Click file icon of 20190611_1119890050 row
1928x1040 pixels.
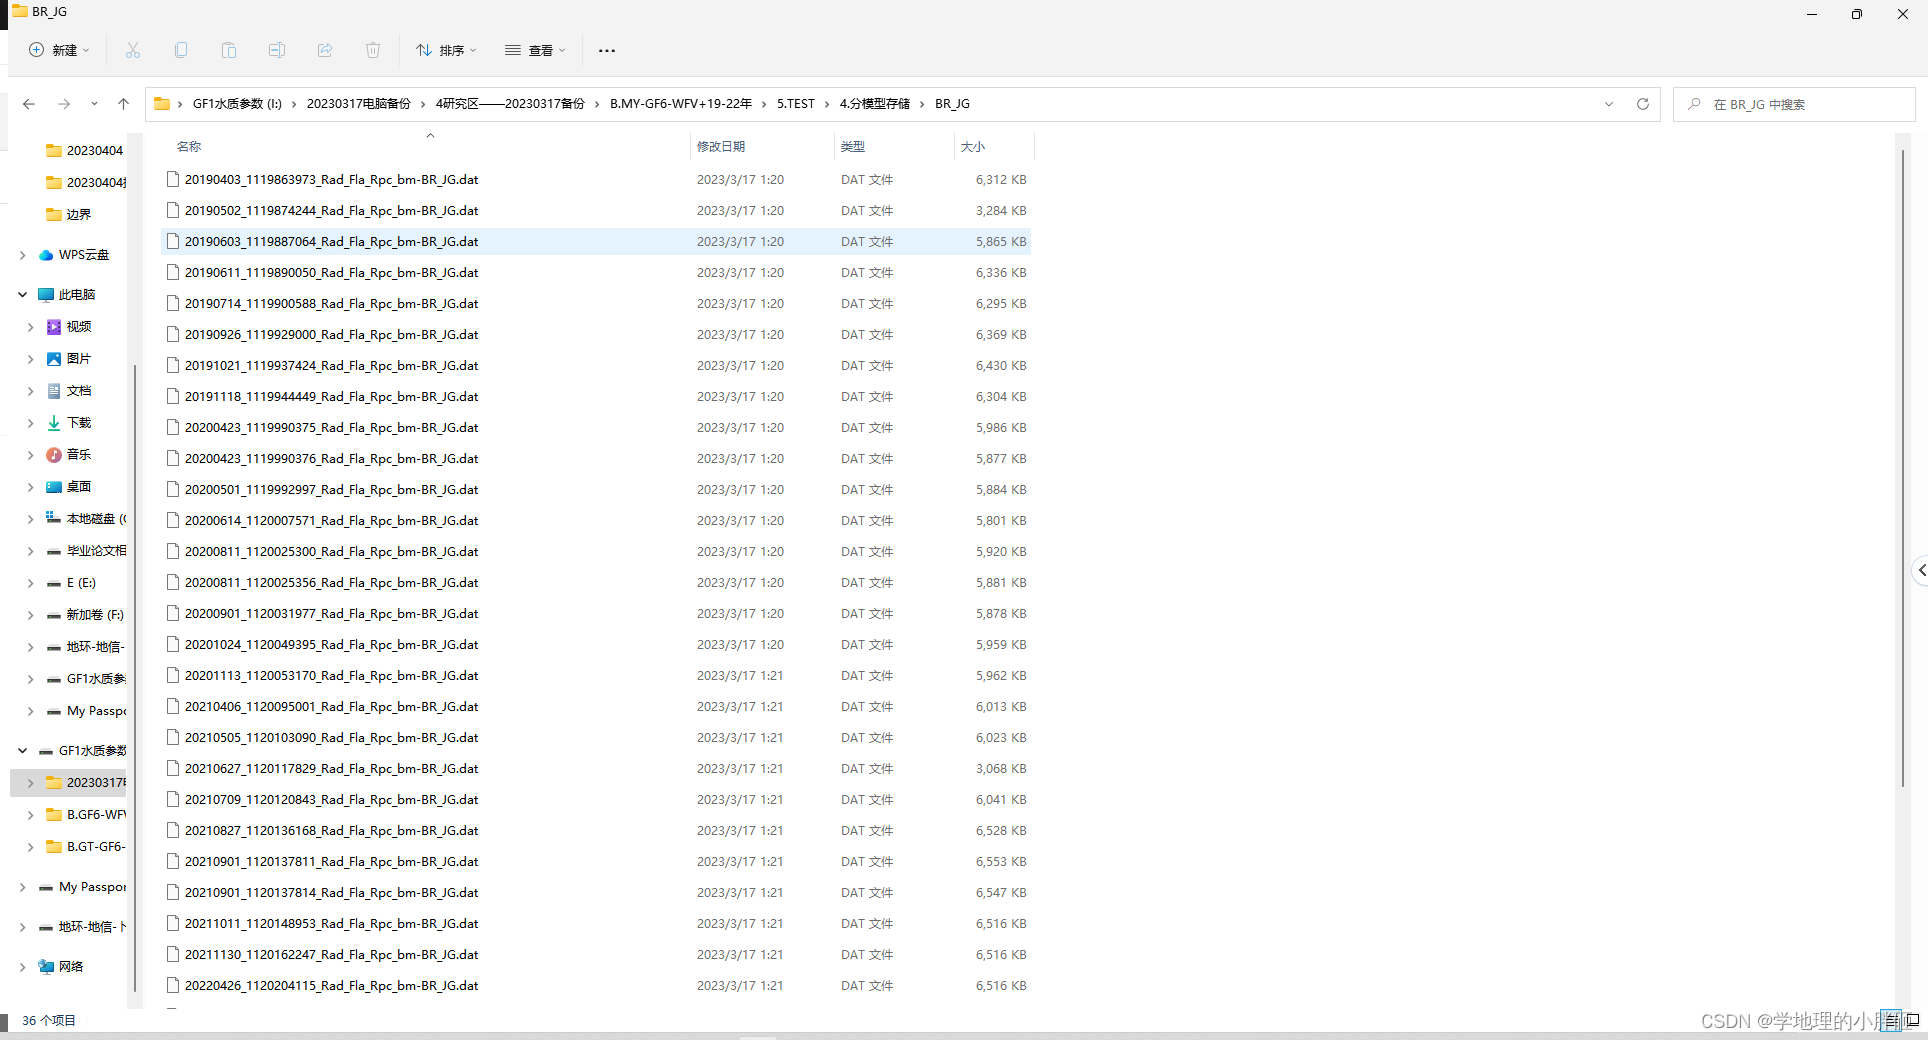click(x=173, y=273)
